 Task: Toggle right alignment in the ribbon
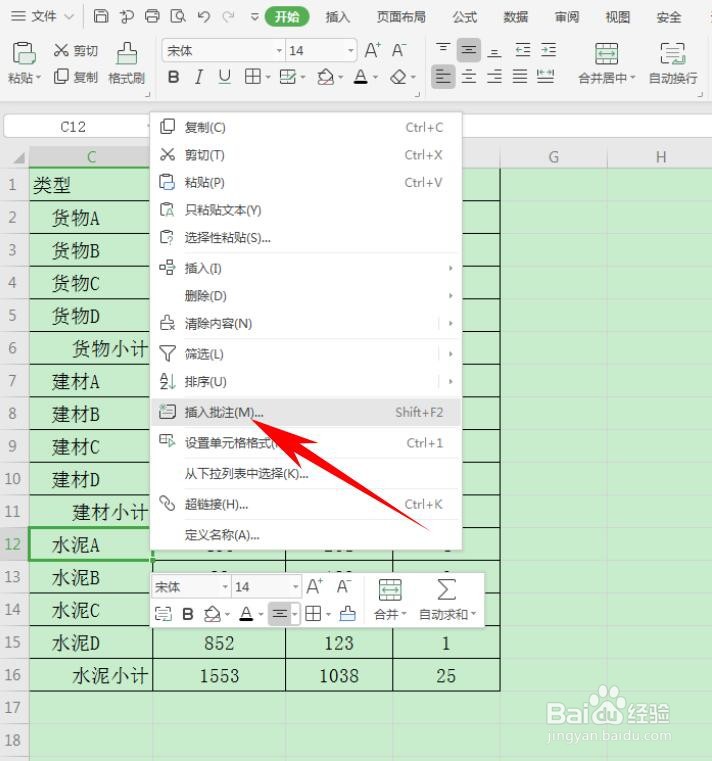(494, 77)
